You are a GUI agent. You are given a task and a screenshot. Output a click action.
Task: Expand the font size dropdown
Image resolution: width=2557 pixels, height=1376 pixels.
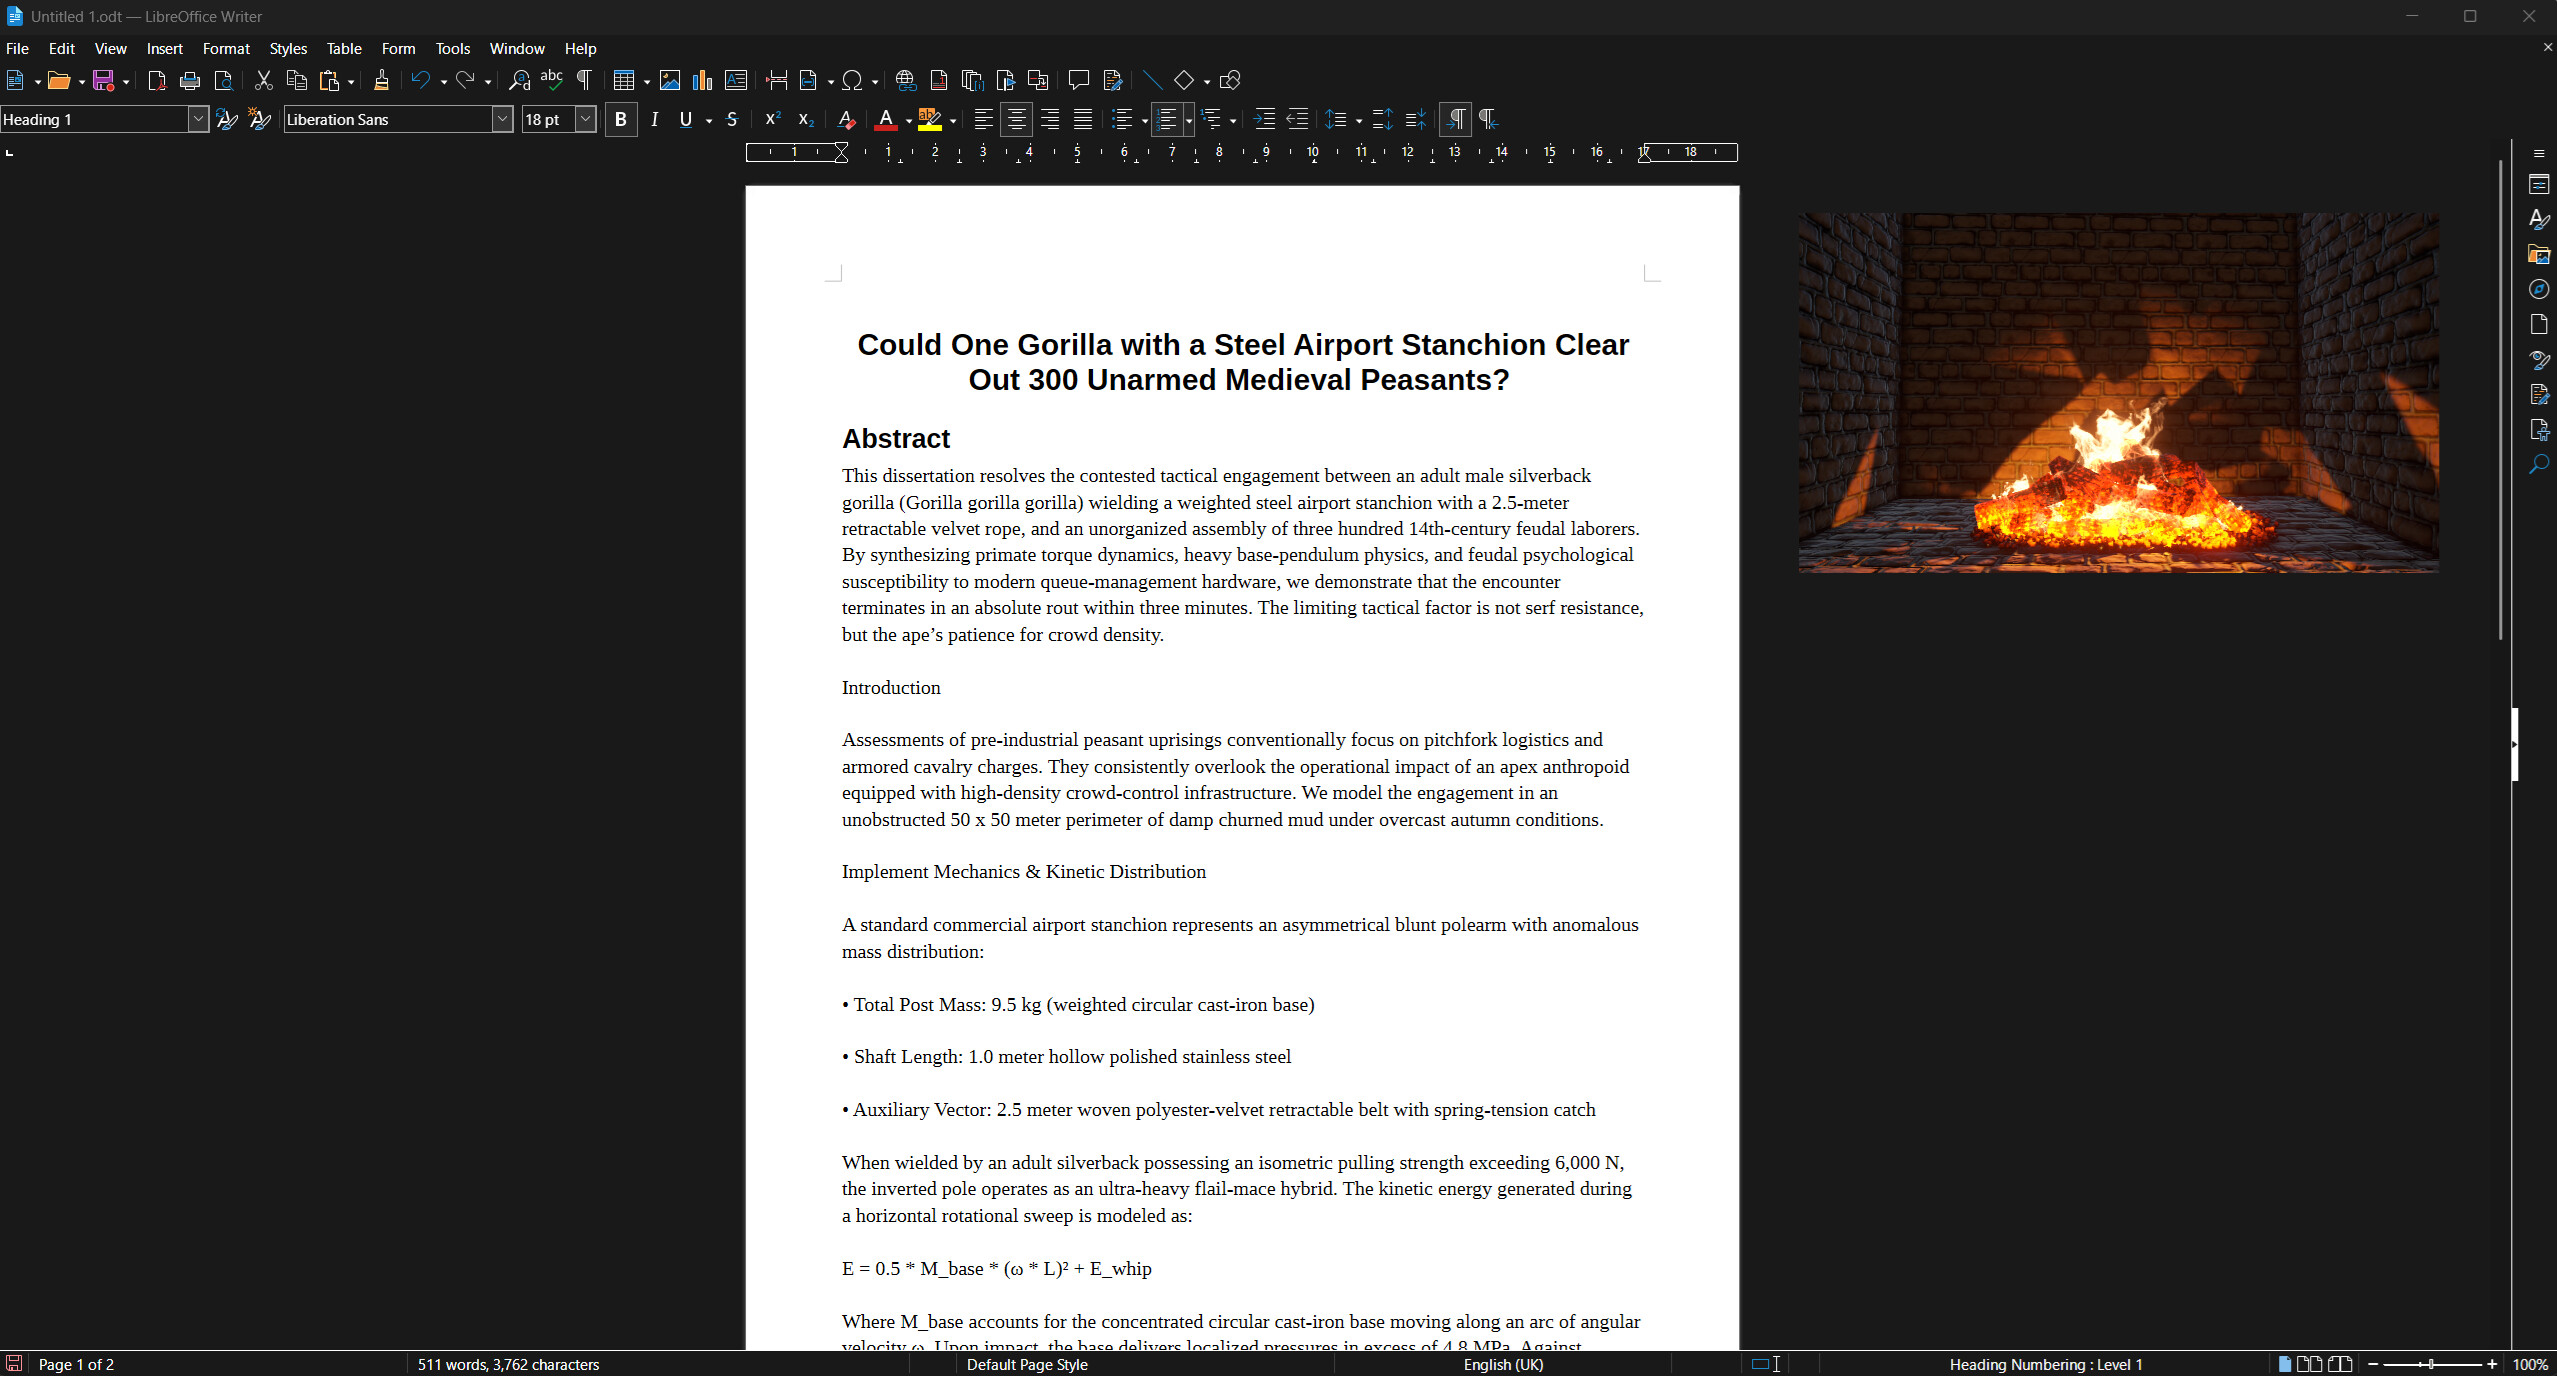click(586, 120)
